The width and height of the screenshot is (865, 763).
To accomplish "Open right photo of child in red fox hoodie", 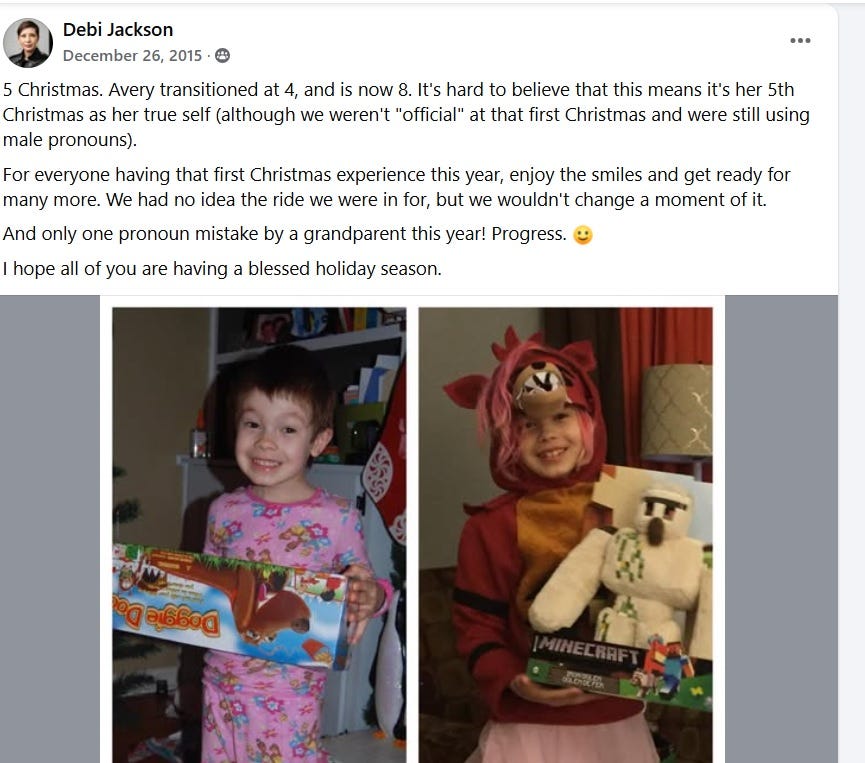I will point(565,535).
